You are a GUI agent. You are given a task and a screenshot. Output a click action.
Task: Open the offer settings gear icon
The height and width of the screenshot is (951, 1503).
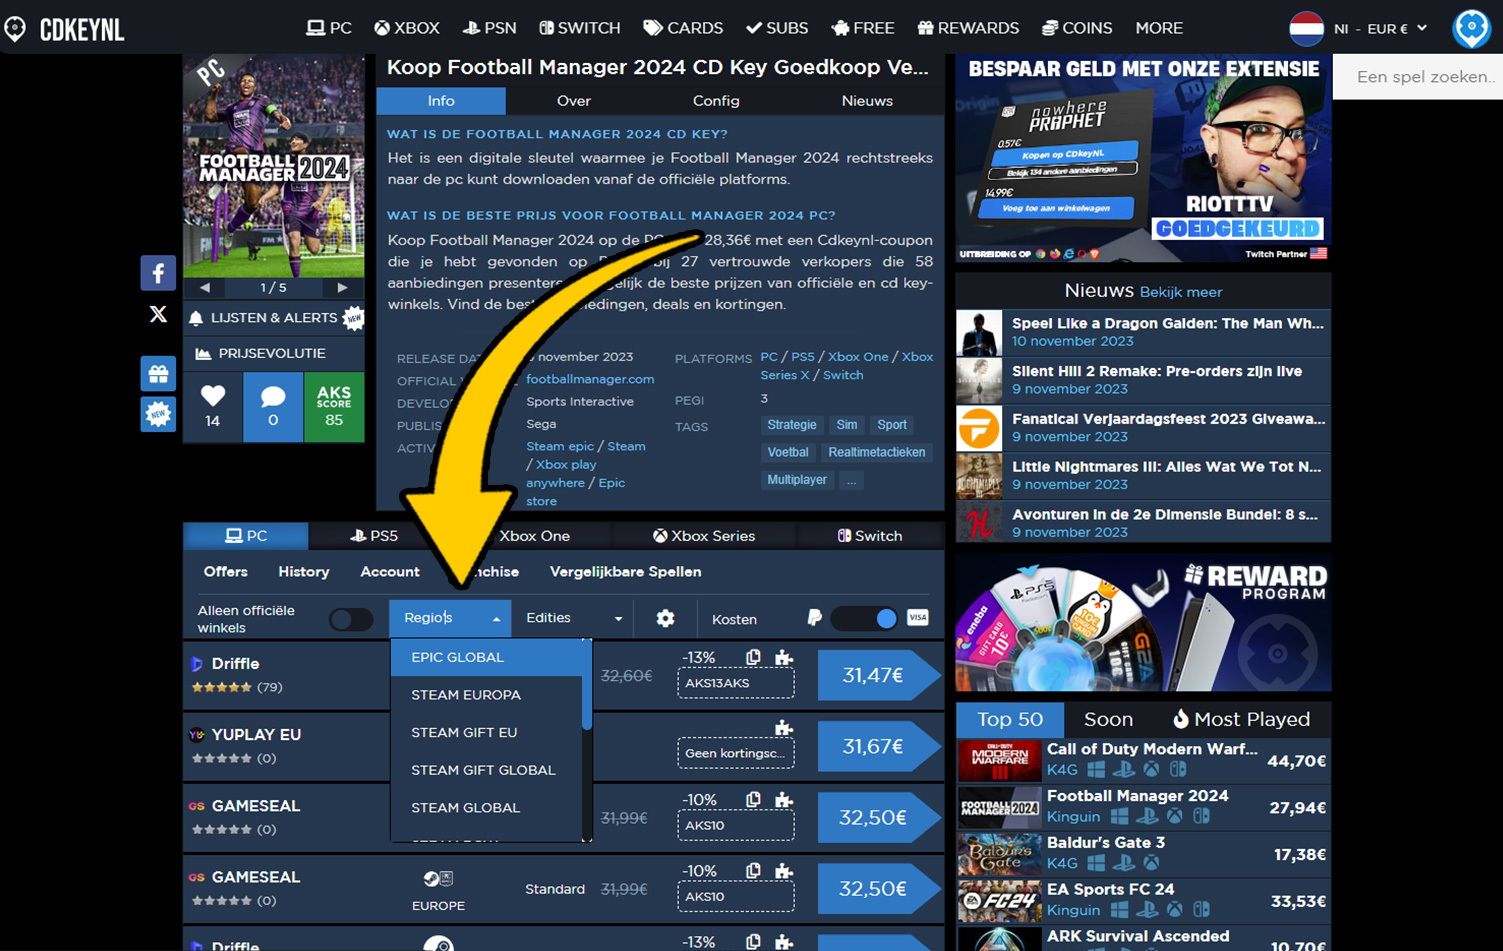point(665,619)
